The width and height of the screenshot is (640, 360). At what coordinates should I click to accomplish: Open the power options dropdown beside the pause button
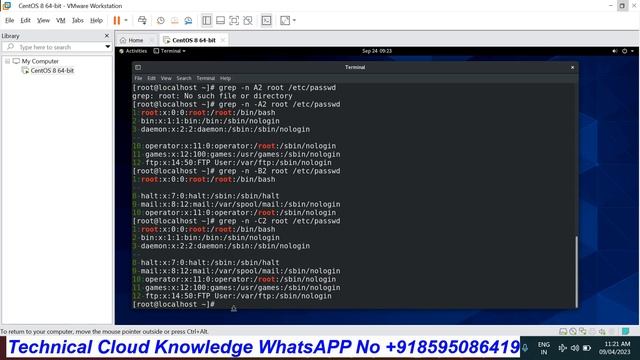point(126,20)
